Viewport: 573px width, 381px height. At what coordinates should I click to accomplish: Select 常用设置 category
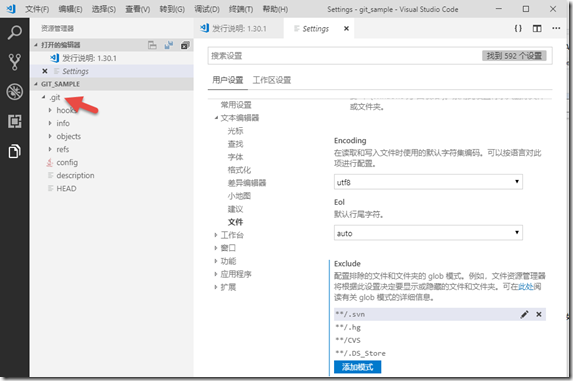(x=236, y=105)
